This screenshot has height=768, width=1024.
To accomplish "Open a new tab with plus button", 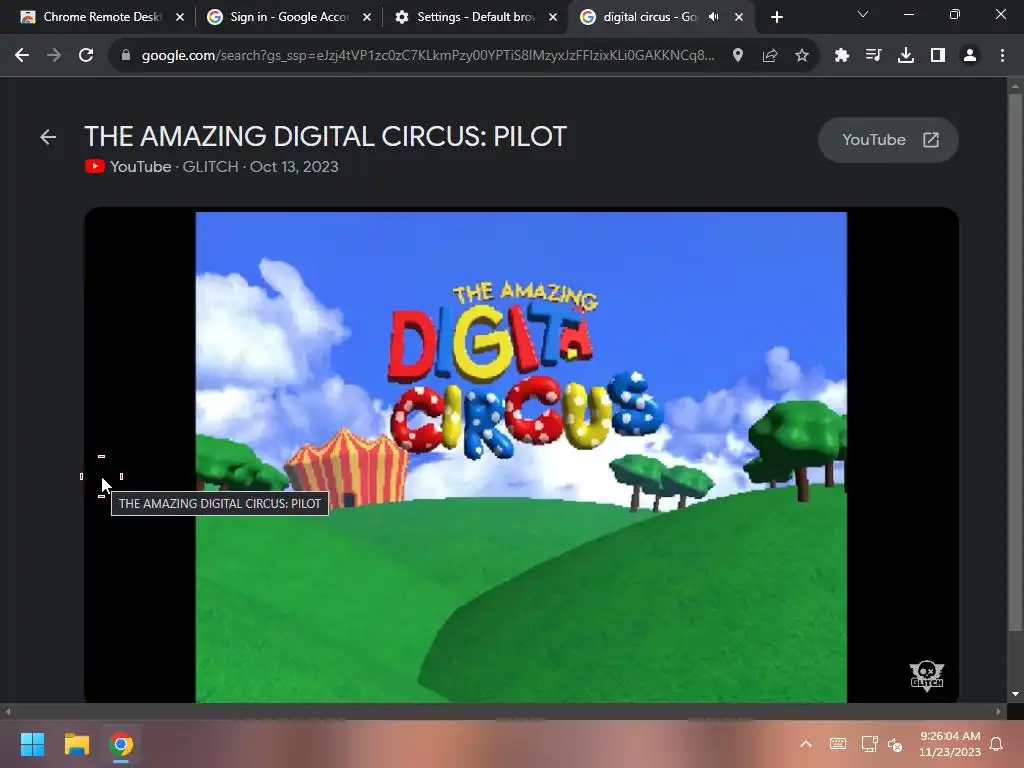I will pyautogui.click(x=776, y=17).
